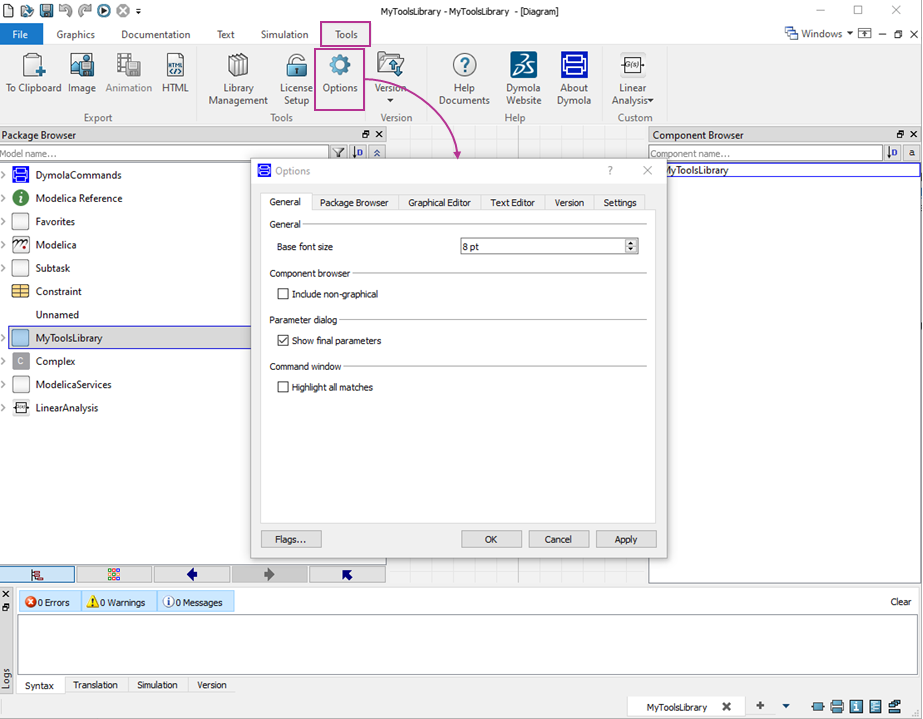Image resolution: width=923 pixels, height=719 pixels.
Task: Open License Setup tool
Action: [296, 79]
